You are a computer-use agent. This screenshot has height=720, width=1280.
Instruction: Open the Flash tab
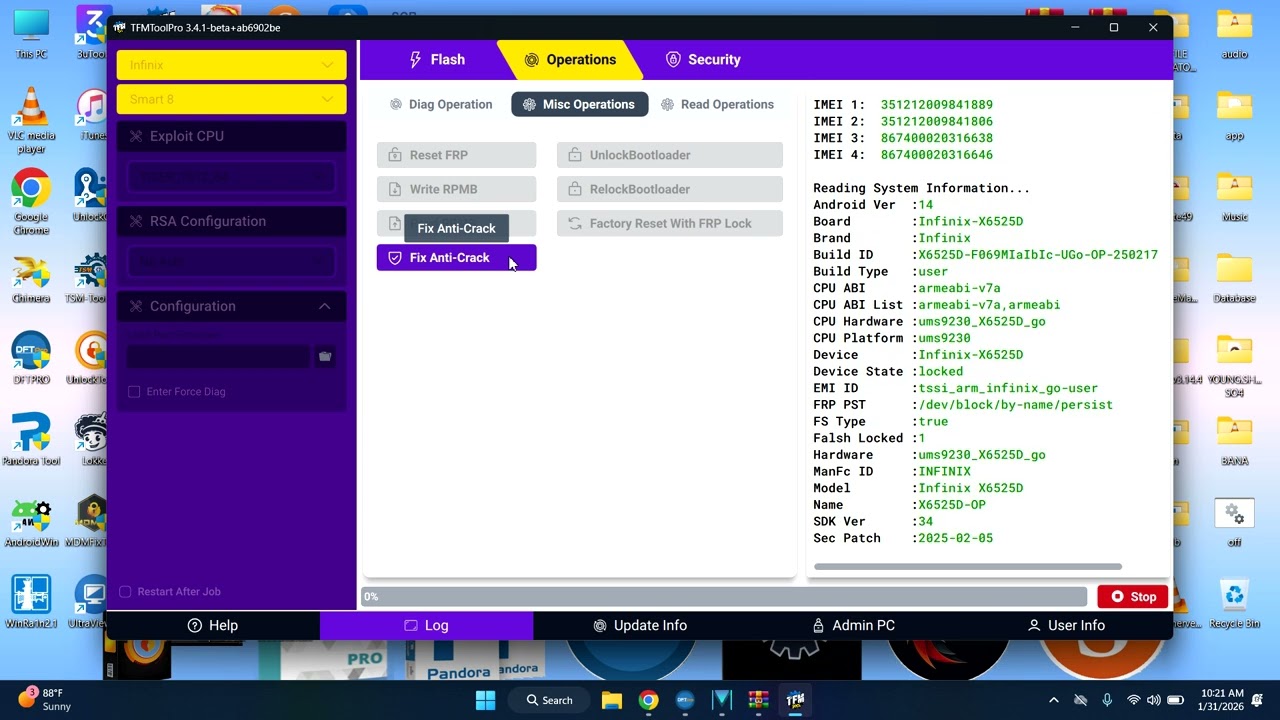click(x=437, y=60)
